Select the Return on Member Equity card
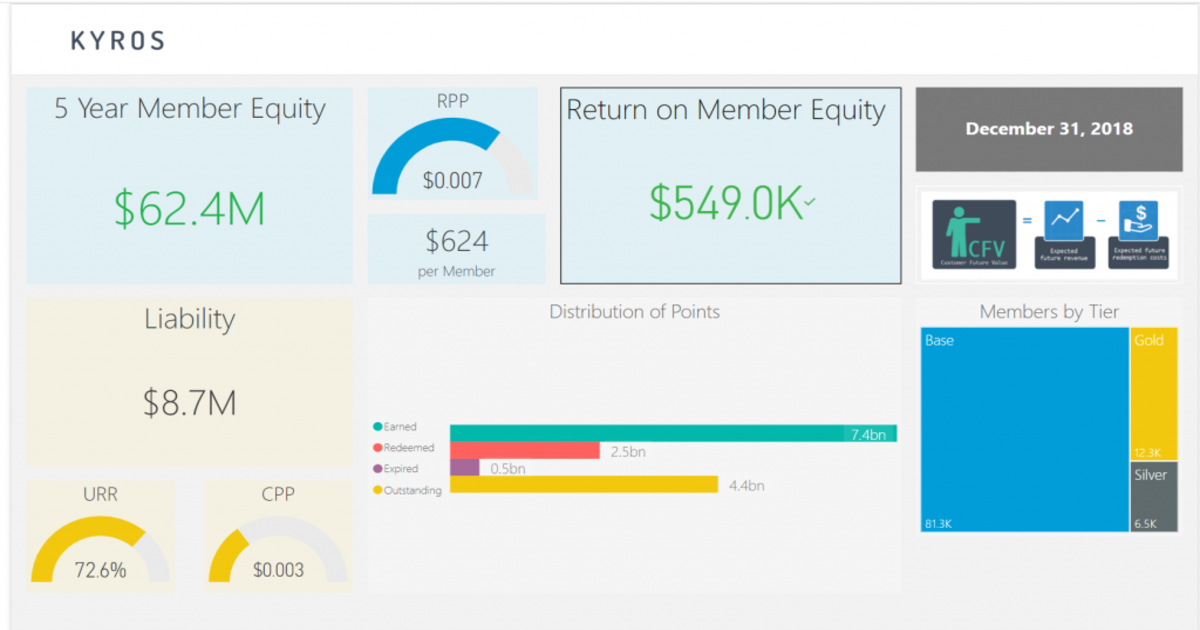This screenshot has height=630, width=1200. click(x=730, y=185)
